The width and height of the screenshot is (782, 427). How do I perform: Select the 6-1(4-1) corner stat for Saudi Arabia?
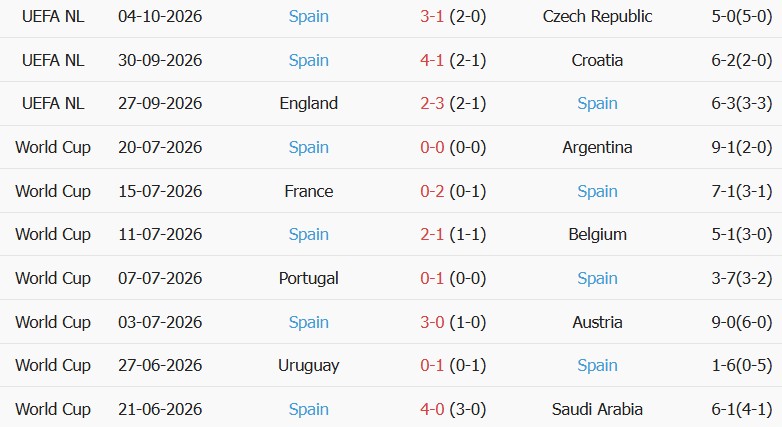click(x=742, y=409)
